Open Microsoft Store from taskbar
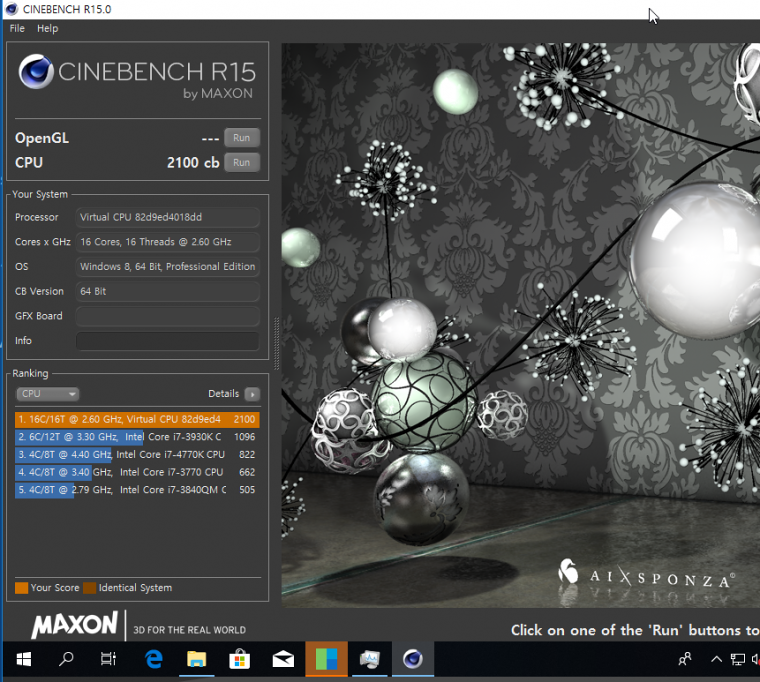Screen dimensions: 760x682 click(x=239, y=659)
